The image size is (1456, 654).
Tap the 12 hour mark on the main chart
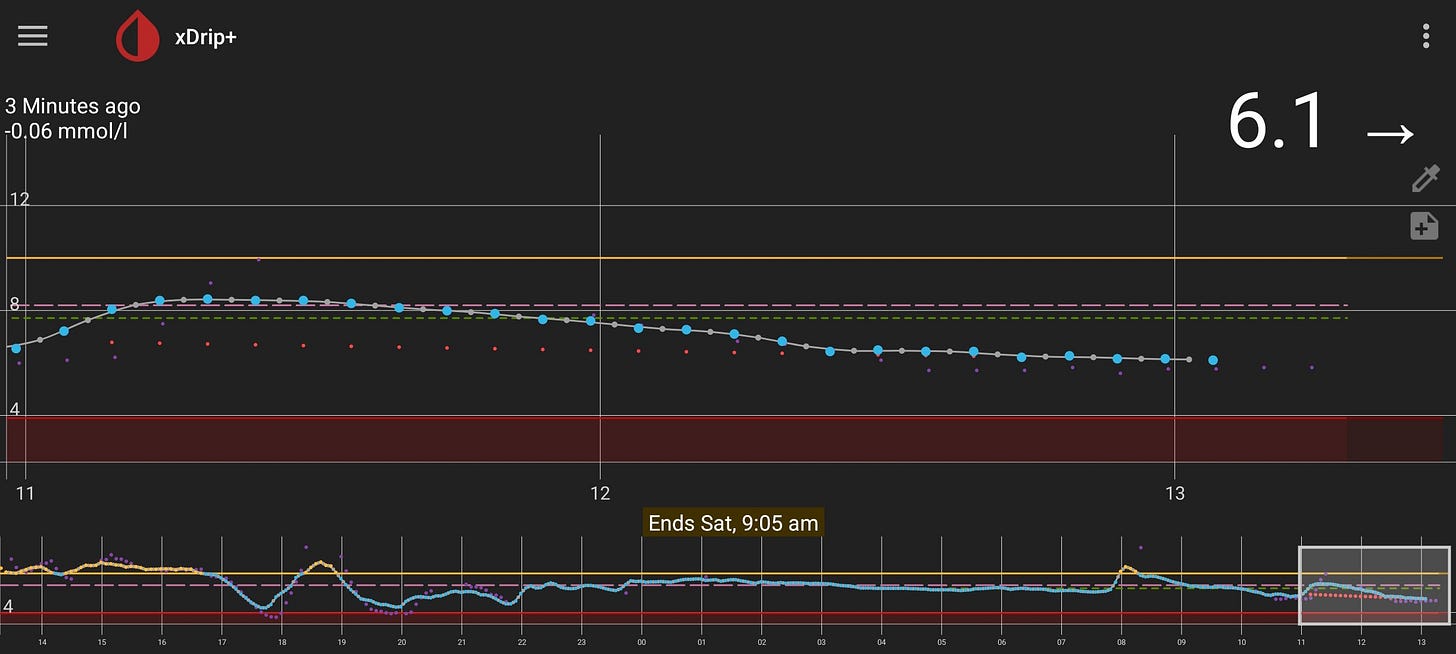click(600, 493)
